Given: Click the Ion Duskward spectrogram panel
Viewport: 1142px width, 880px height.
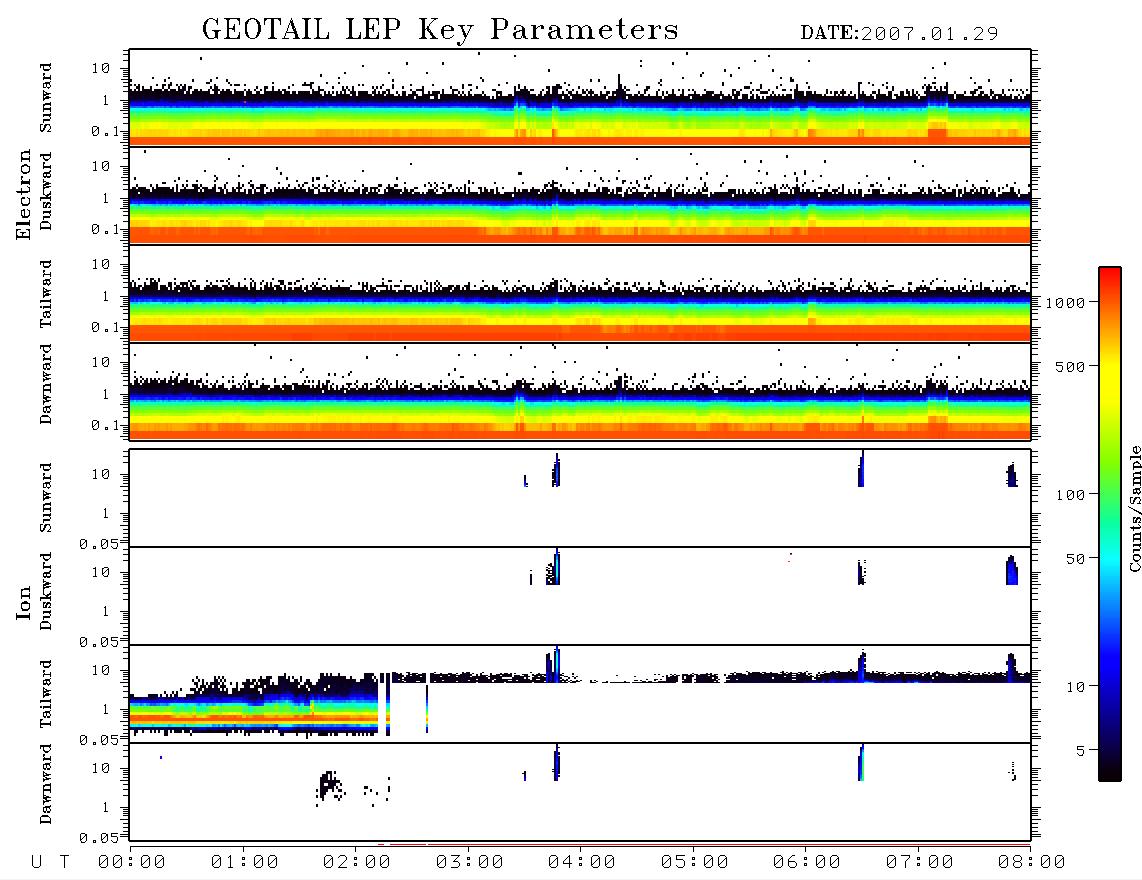Looking at the screenshot, I should [x=580, y=596].
